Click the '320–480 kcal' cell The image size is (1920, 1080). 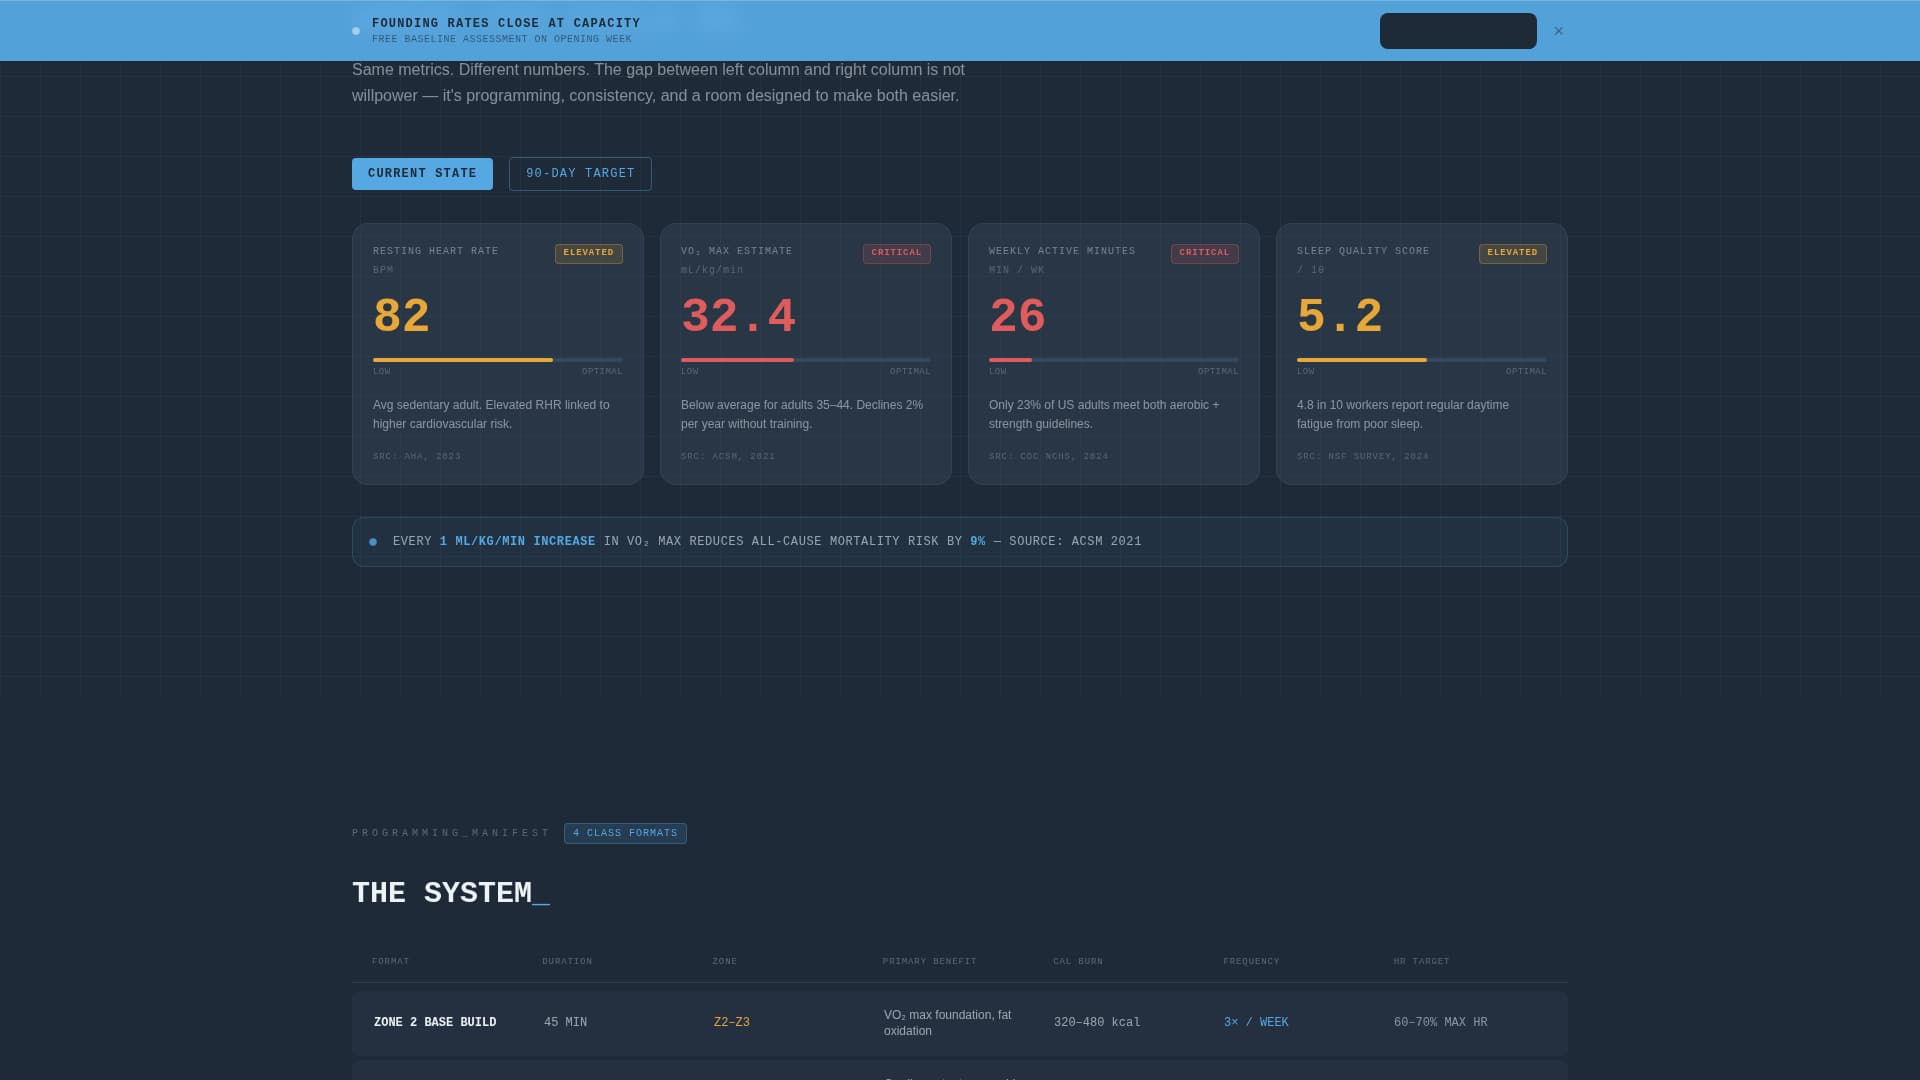click(1097, 1023)
